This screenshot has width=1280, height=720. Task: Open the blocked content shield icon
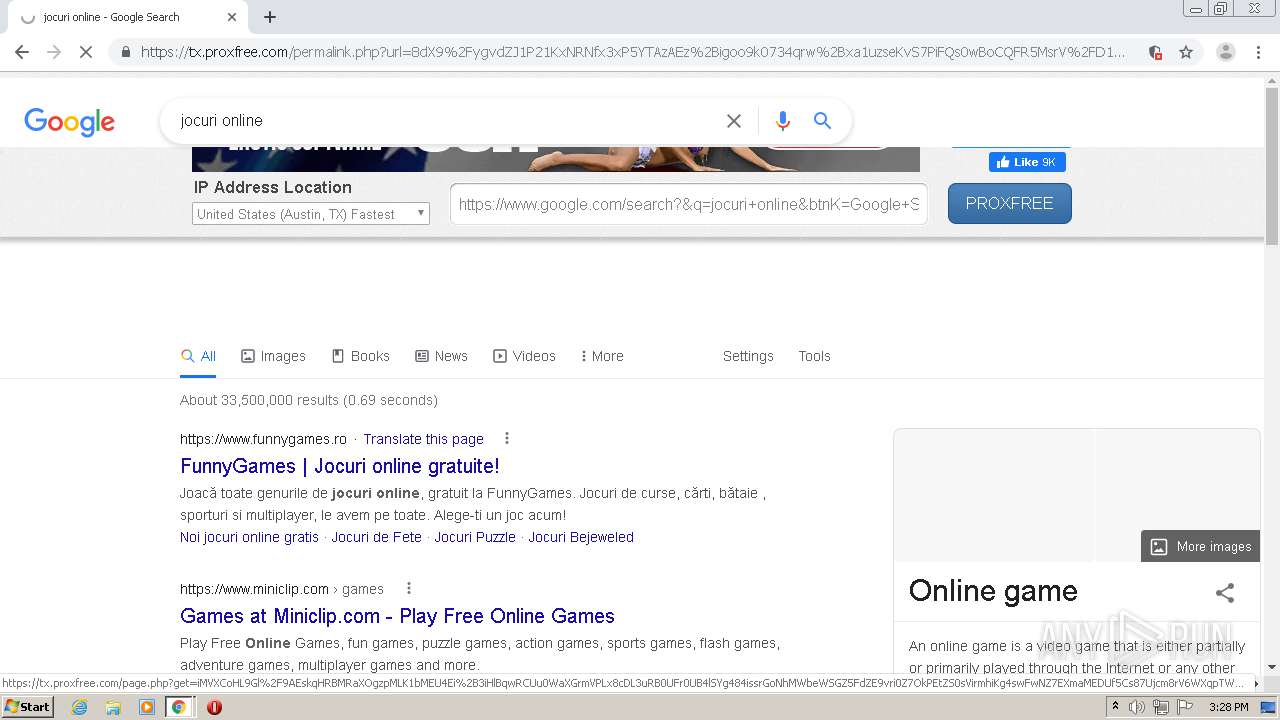click(1155, 52)
